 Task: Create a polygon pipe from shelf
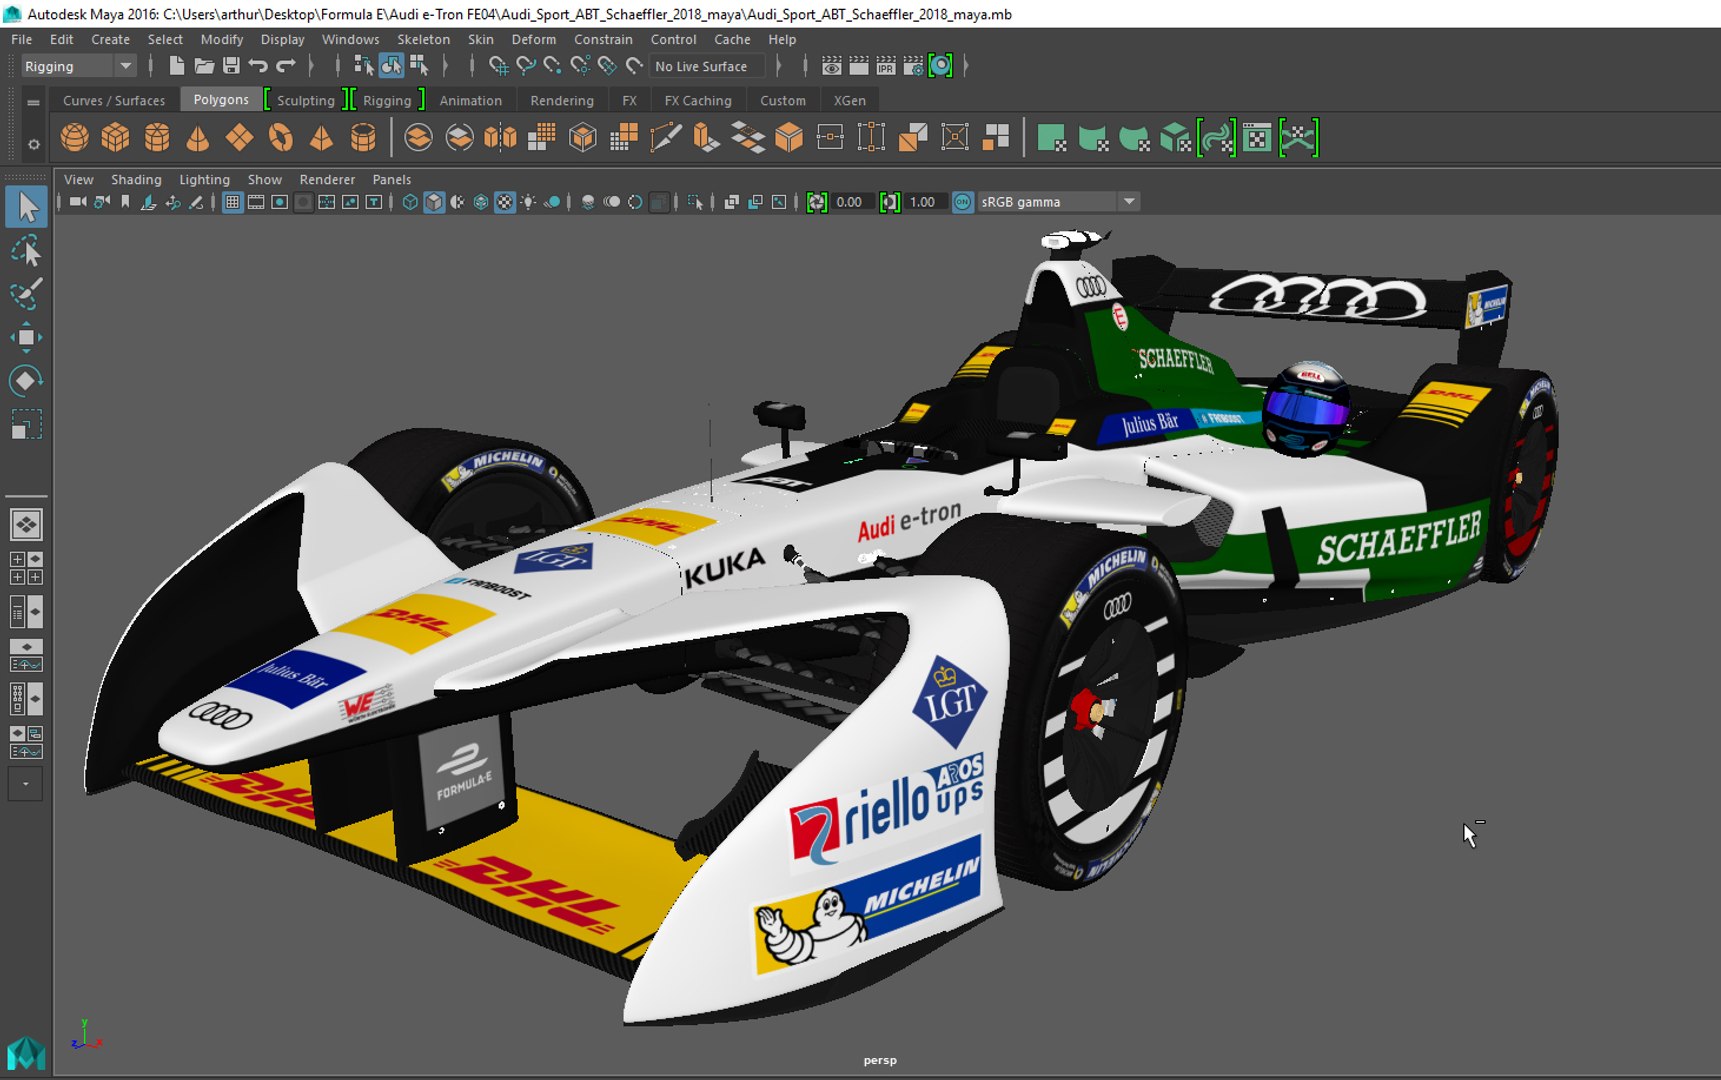(363, 137)
